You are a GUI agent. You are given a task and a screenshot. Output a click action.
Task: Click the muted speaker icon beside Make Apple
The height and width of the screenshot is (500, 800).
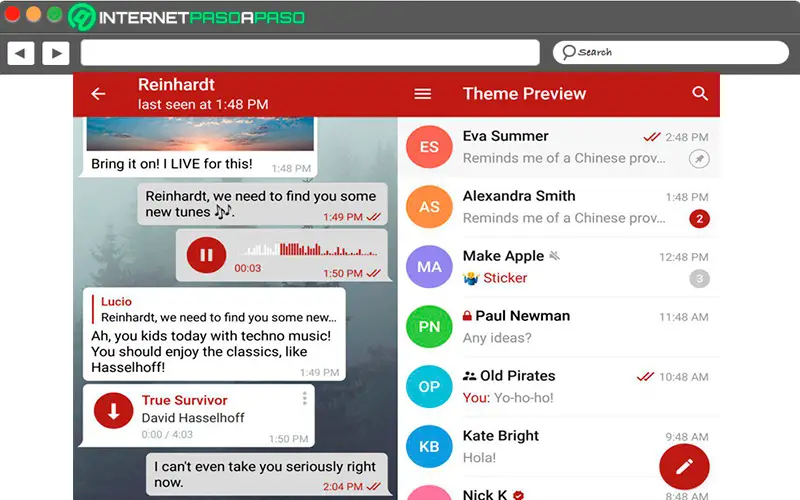coord(555,256)
